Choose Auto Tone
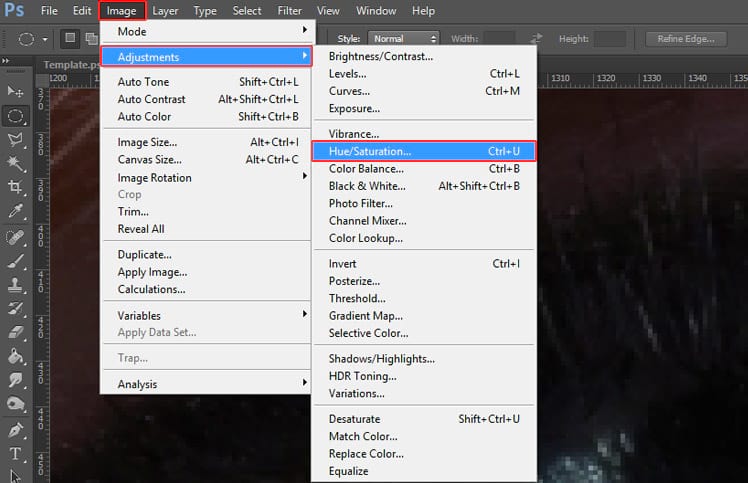748x483 pixels. (x=206, y=82)
